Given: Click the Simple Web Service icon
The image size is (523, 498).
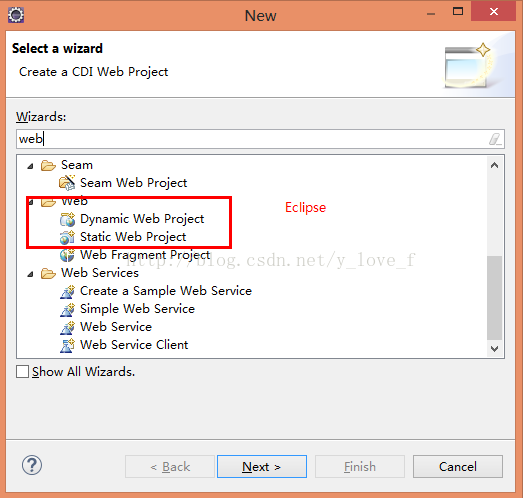Looking at the screenshot, I should [x=67, y=309].
